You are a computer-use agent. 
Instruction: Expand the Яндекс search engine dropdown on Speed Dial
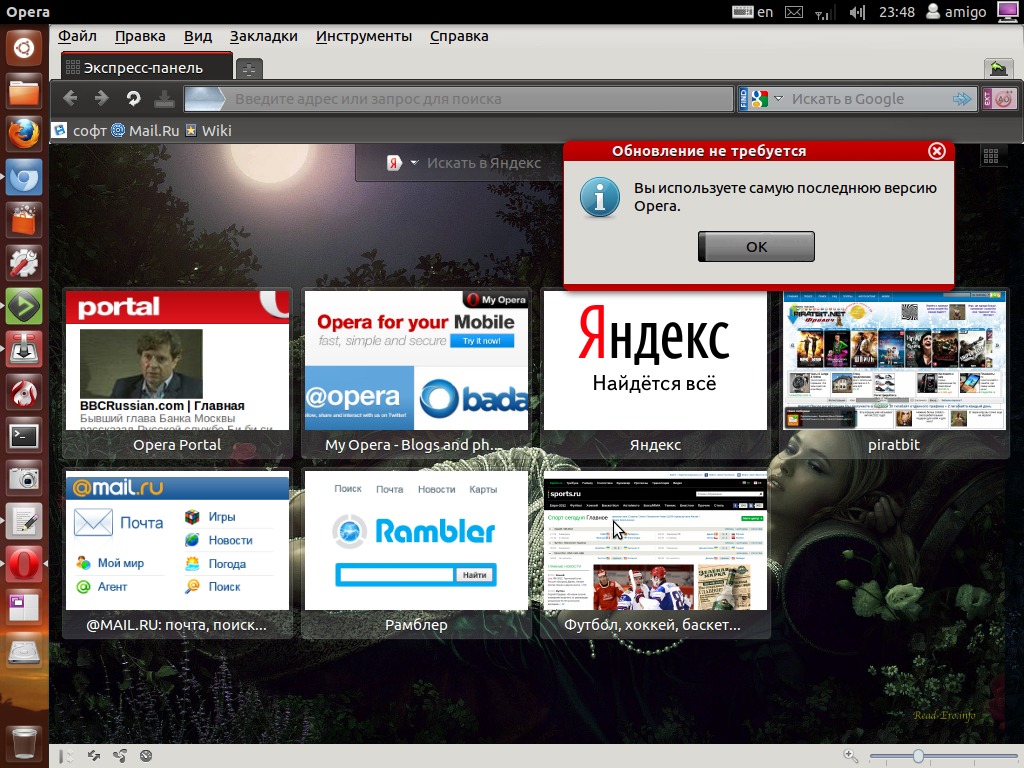click(x=414, y=163)
